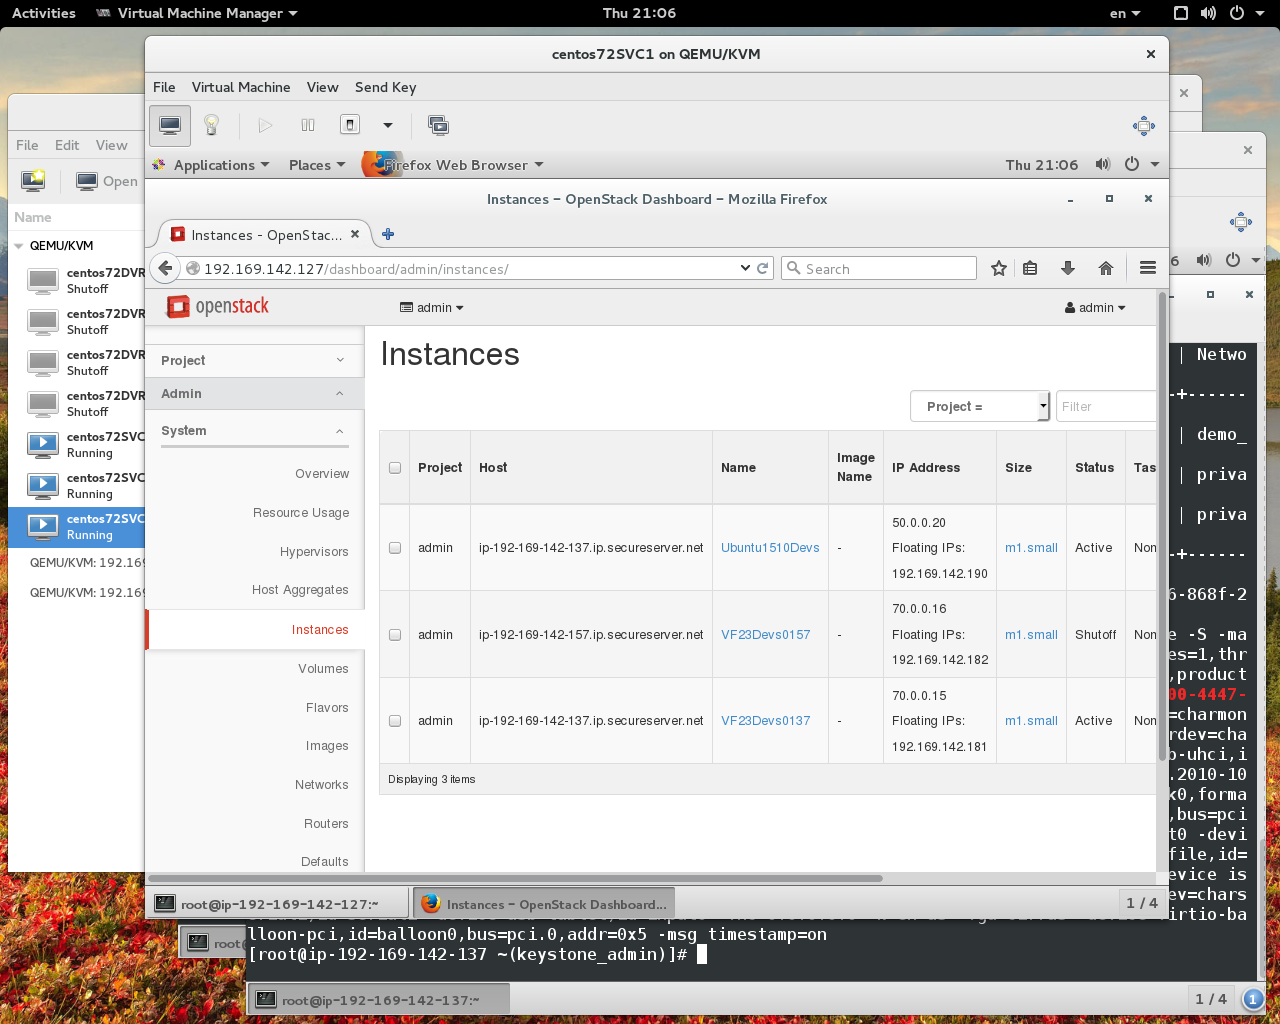The height and width of the screenshot is (1024, 1280).
Task: Click the OpenStack logo
Action: 216,307
